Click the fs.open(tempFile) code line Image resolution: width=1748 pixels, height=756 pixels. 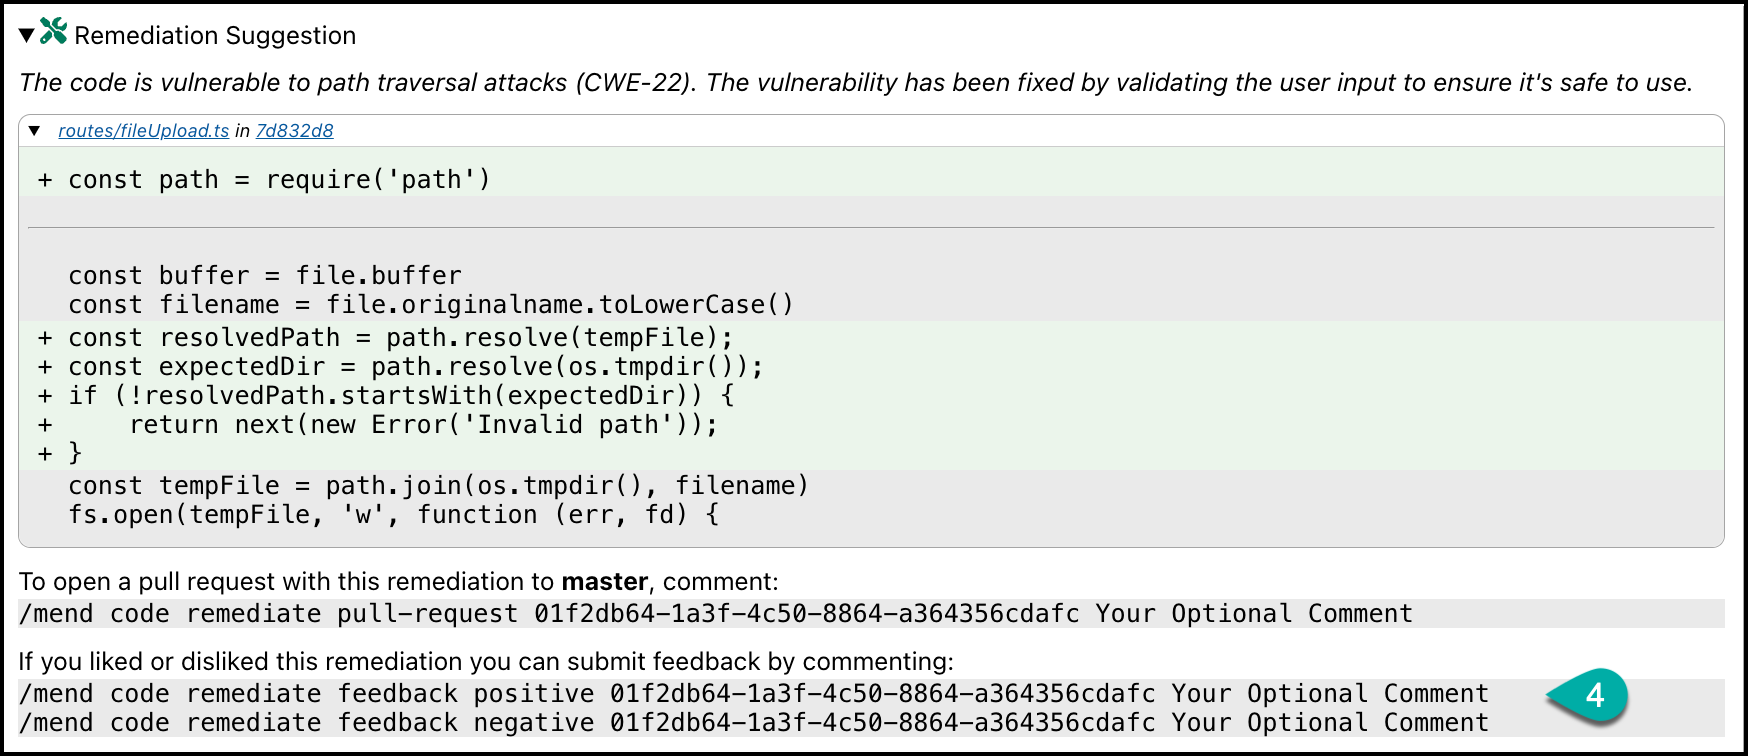[393, 515]
